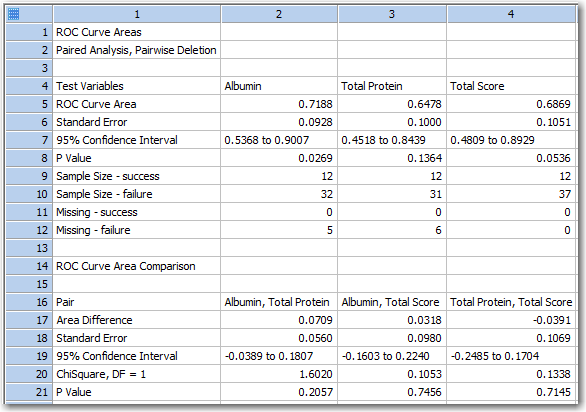Viewport: 586px width, 412px height.
Task: Select row 5 header
Action: pyautogui.click(x=29, y=104)
